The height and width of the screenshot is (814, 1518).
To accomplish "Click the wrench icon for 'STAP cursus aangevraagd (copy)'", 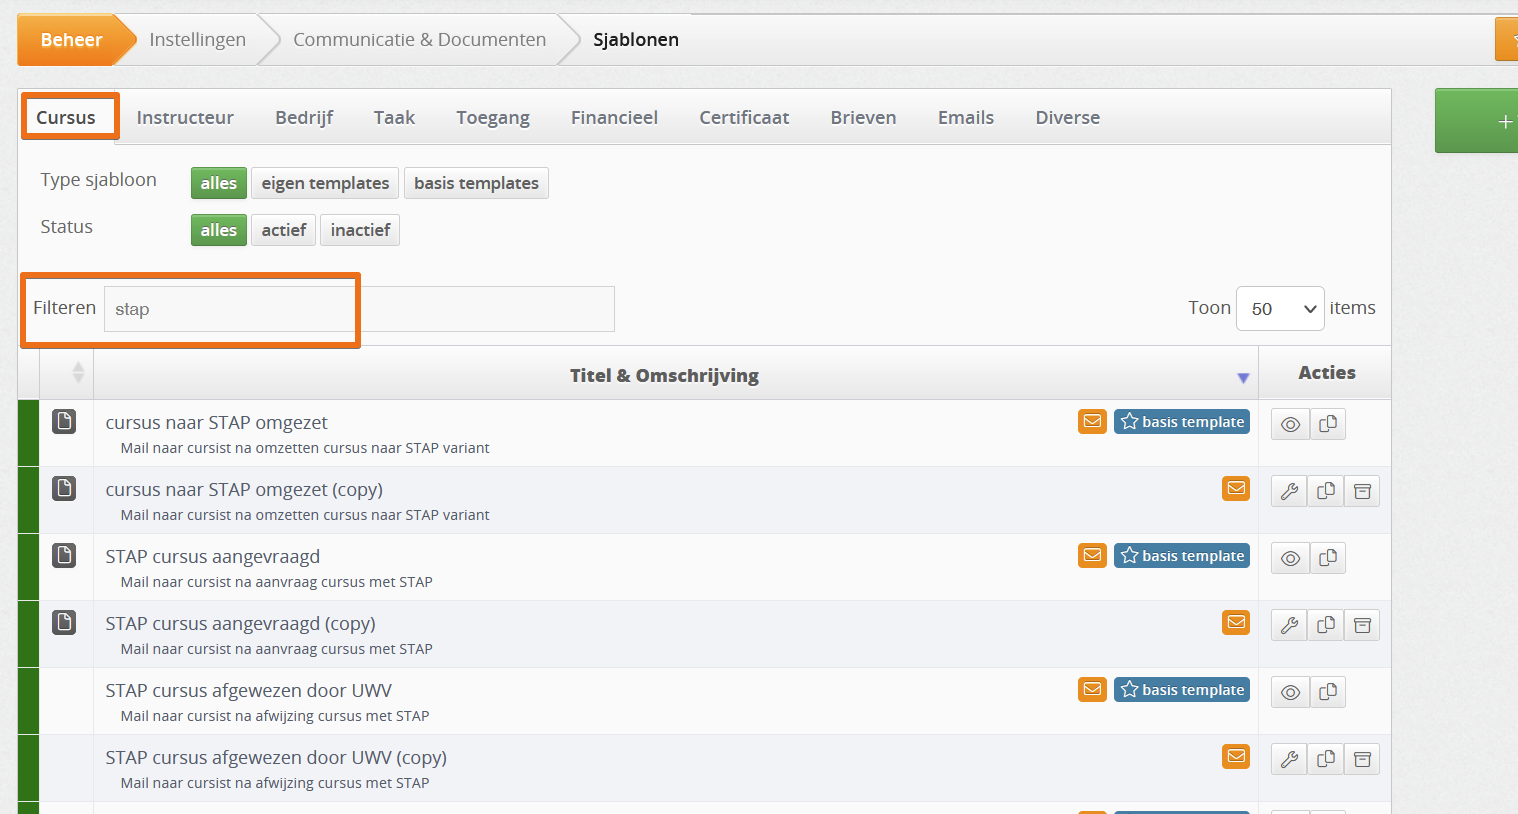I will (1289, 625).
